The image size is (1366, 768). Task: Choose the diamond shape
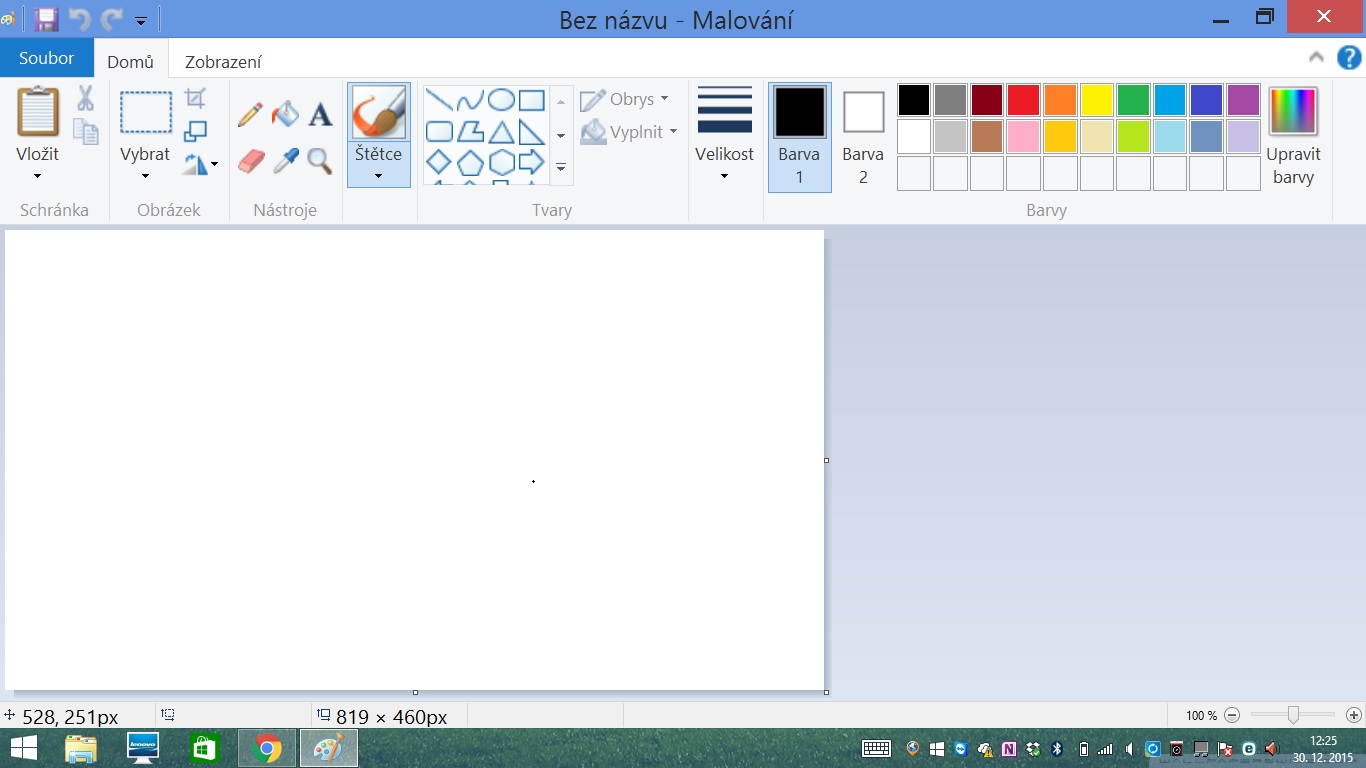click(440, 162)
